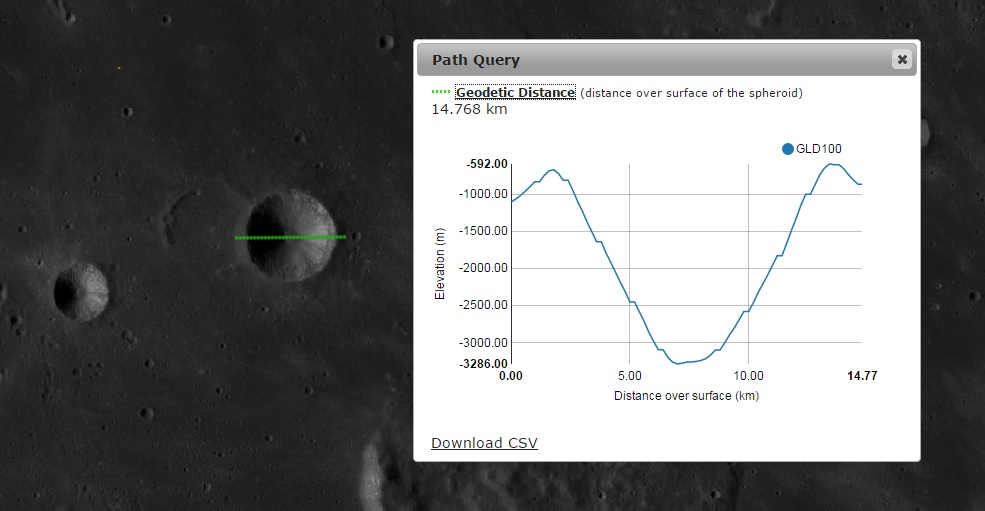This screenshot has height=511, width=985.
Task: Click the smaller crater at map left
Action: point(81,291)
